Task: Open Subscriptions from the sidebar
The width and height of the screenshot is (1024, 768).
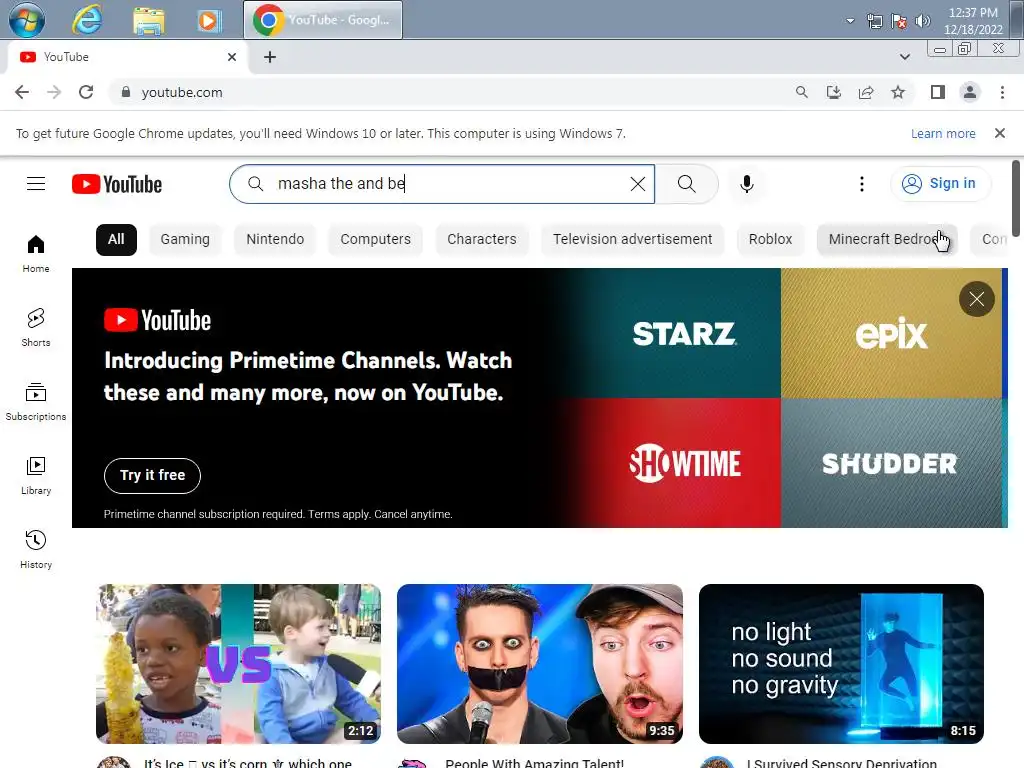Action: [x=36, y=401]
